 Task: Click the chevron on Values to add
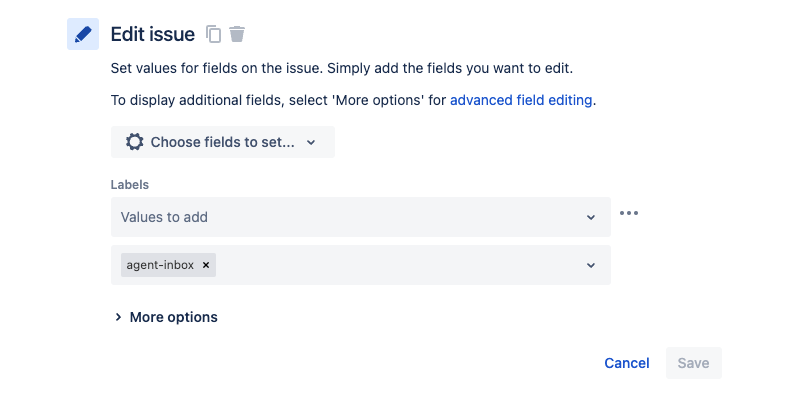coord(591,218)
